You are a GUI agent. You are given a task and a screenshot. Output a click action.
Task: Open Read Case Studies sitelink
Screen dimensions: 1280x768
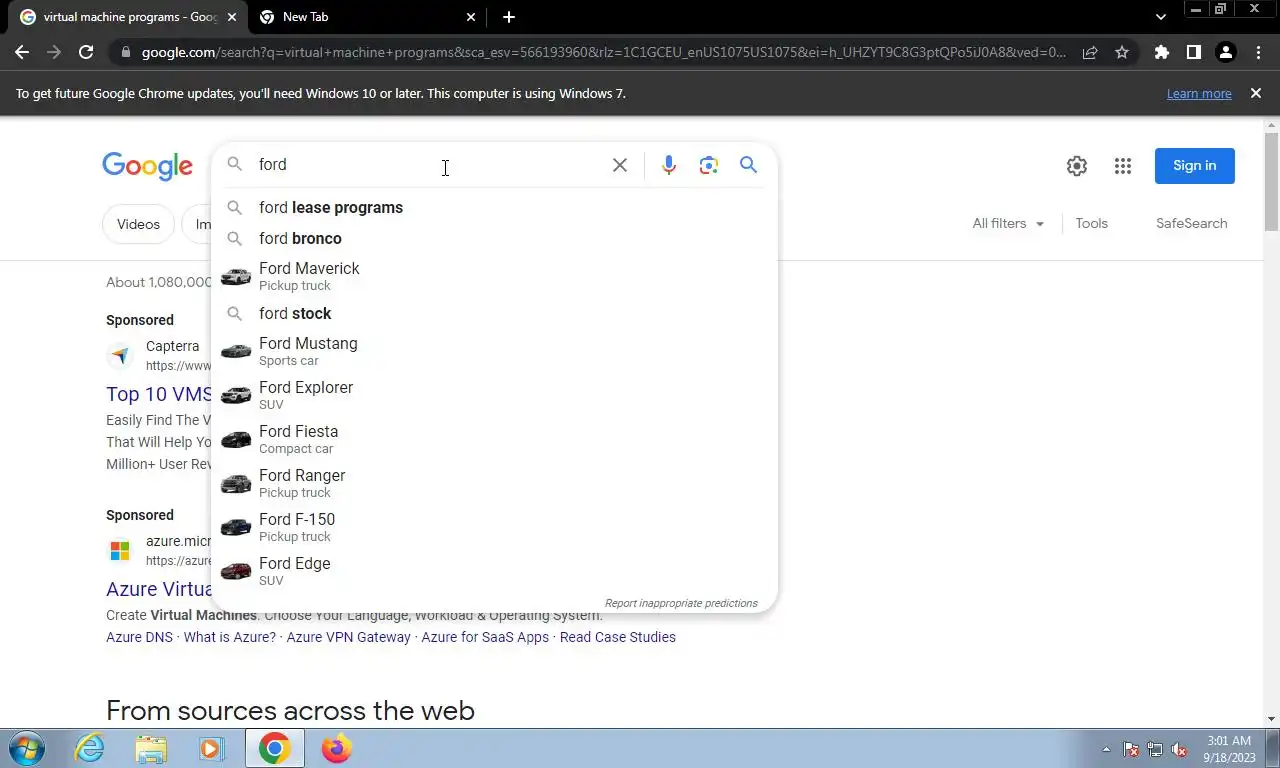coord(617,637)
